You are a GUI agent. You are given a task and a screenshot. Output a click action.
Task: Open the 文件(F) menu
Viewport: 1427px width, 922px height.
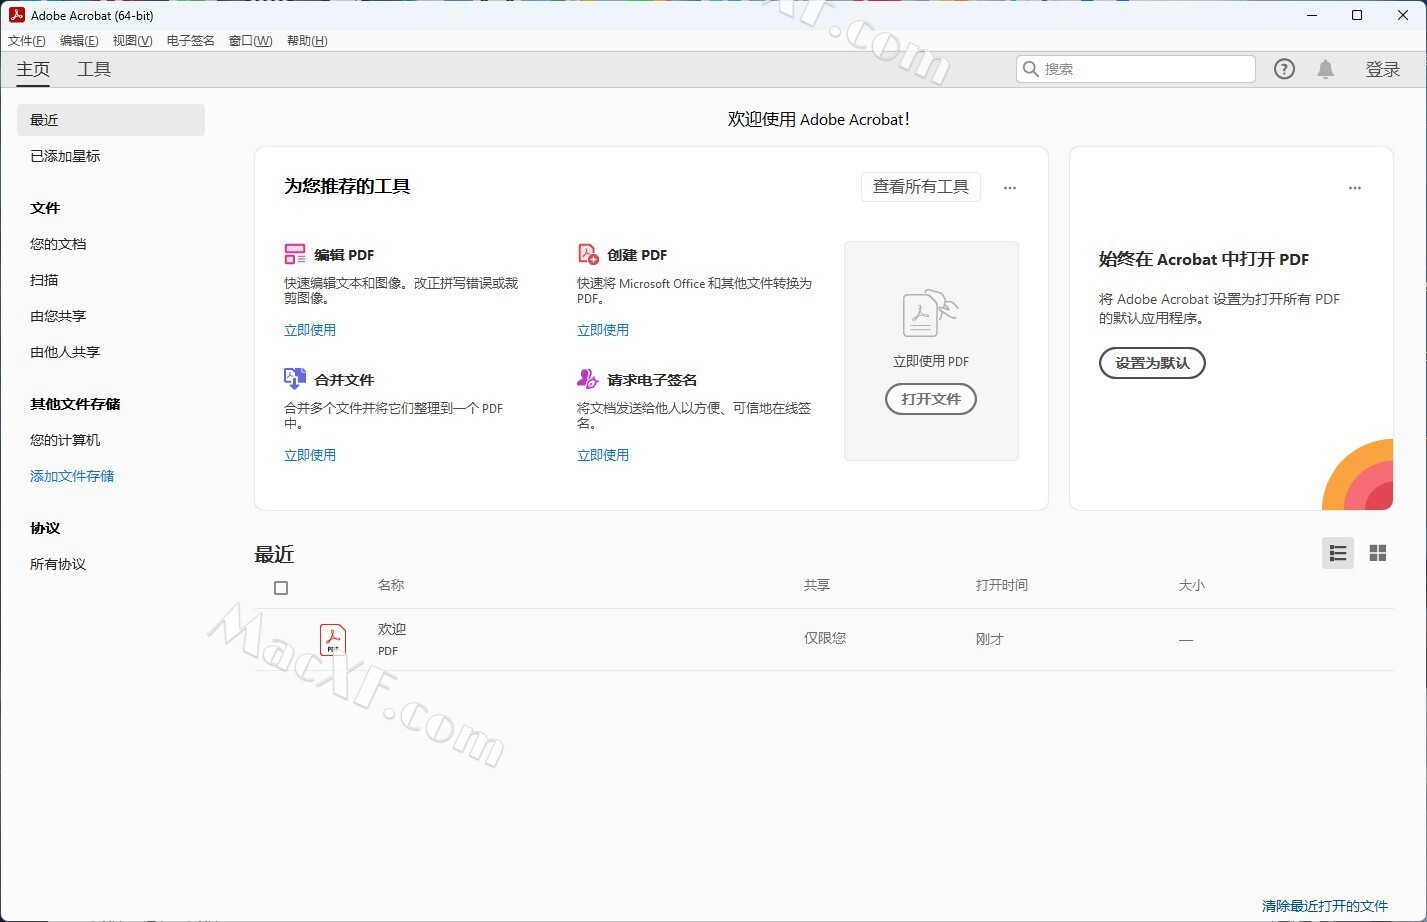click(27, 41)
